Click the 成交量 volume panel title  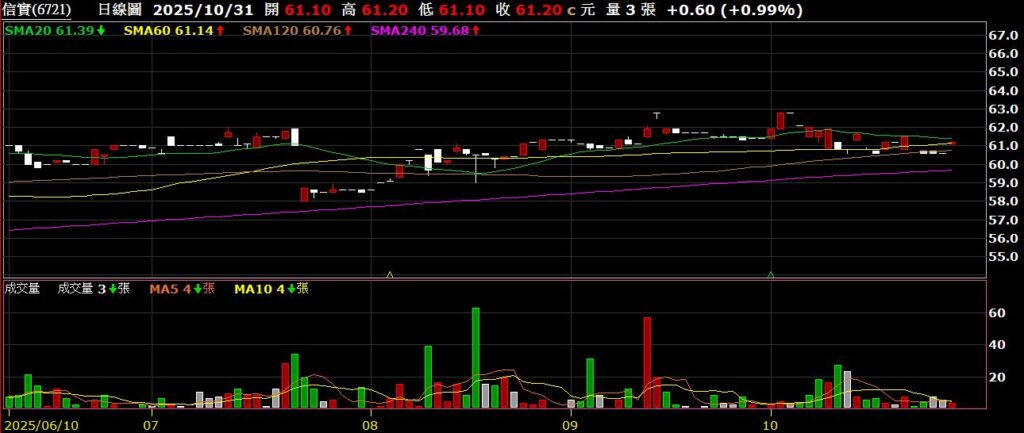[x=22, y=289]
